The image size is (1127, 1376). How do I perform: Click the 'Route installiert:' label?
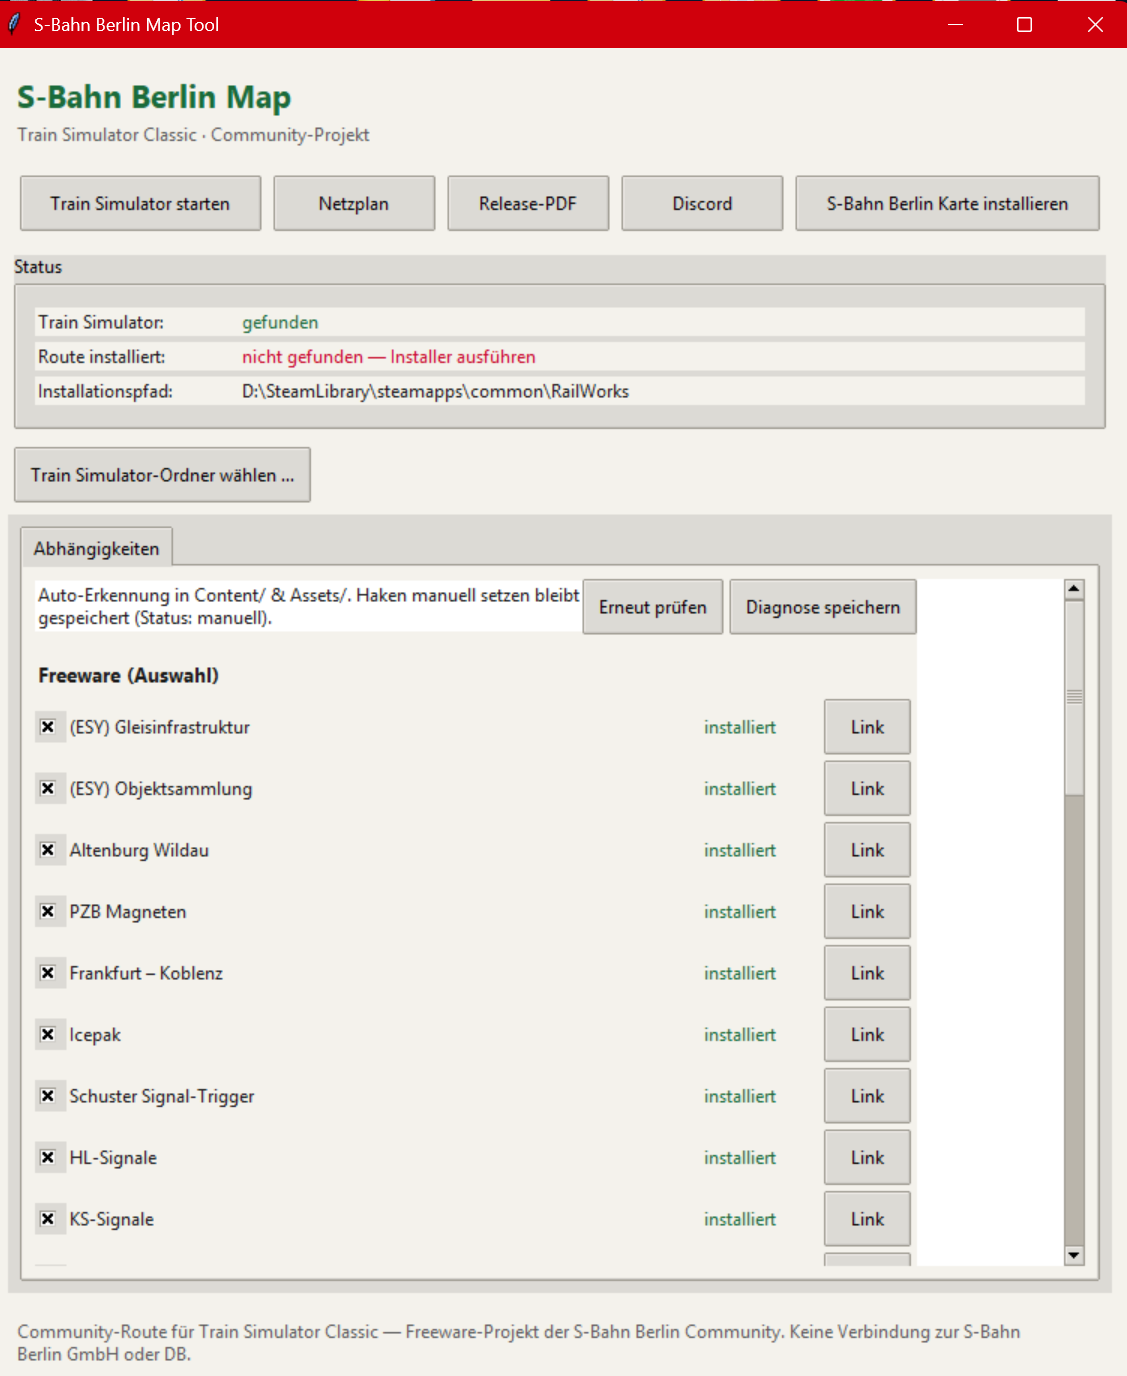click(102, 357)
